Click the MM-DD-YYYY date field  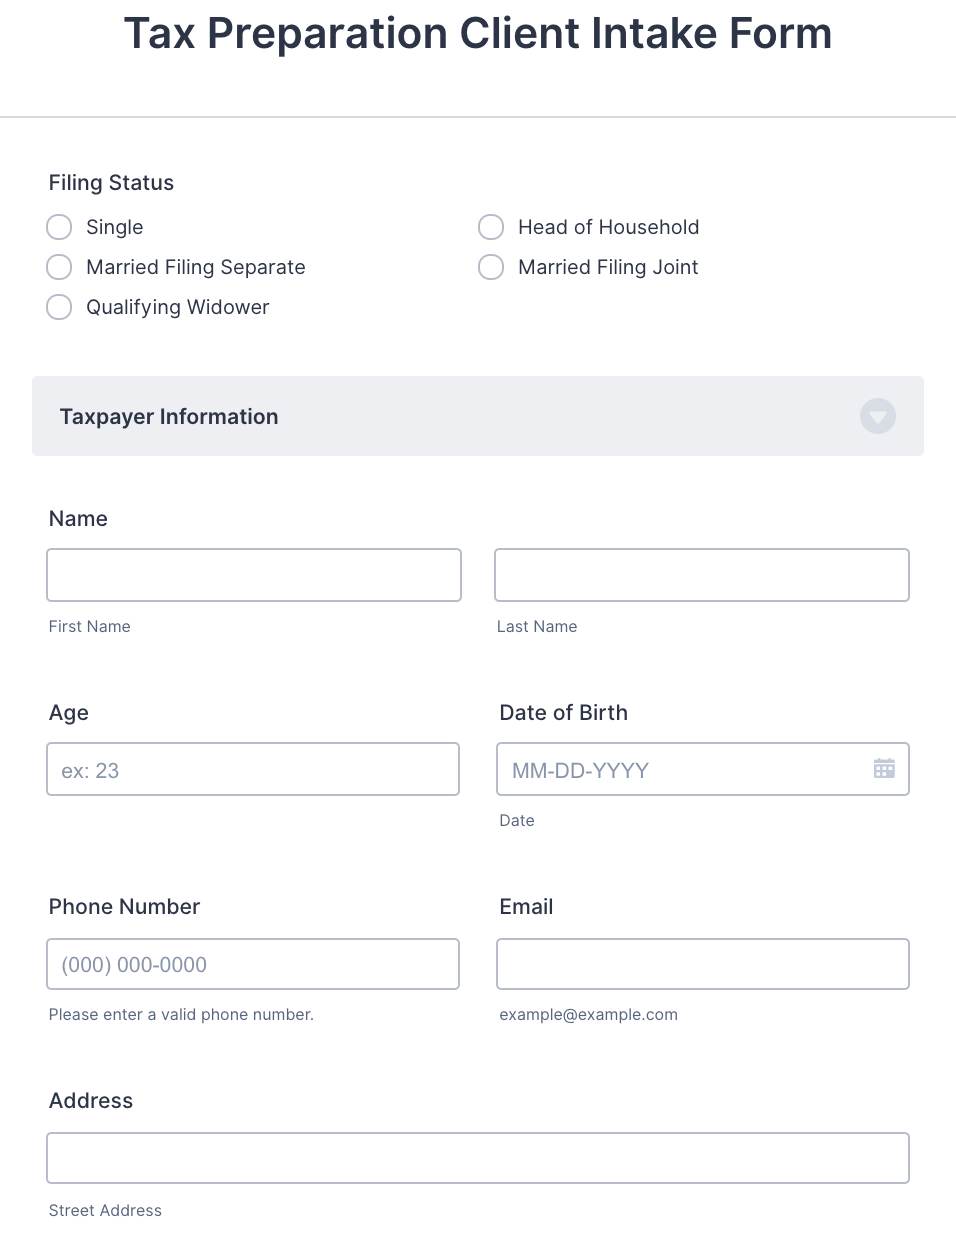coord(680,769)
